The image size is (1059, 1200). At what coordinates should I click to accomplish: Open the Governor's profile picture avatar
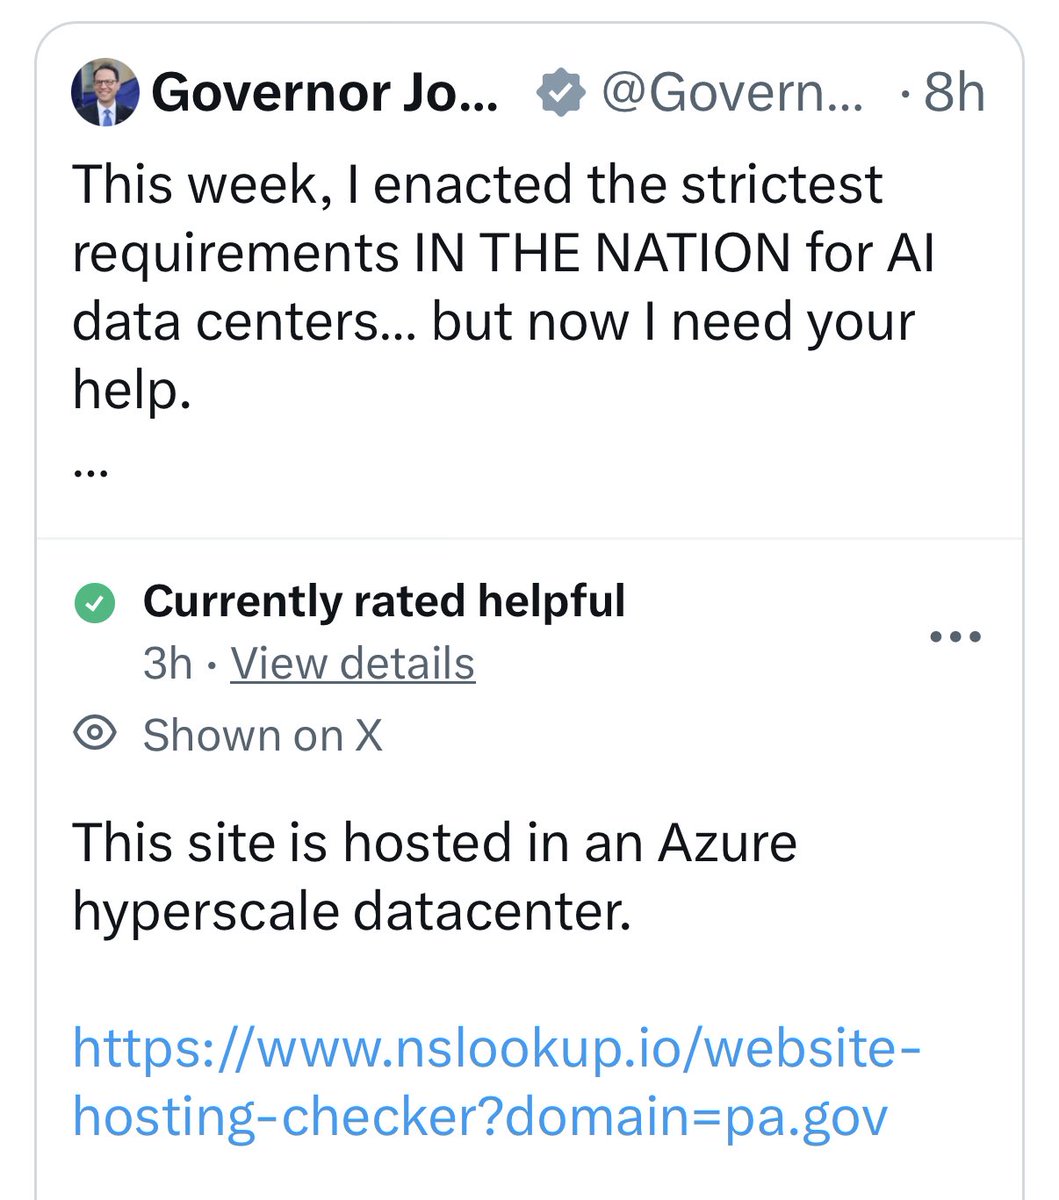point(104,93)
